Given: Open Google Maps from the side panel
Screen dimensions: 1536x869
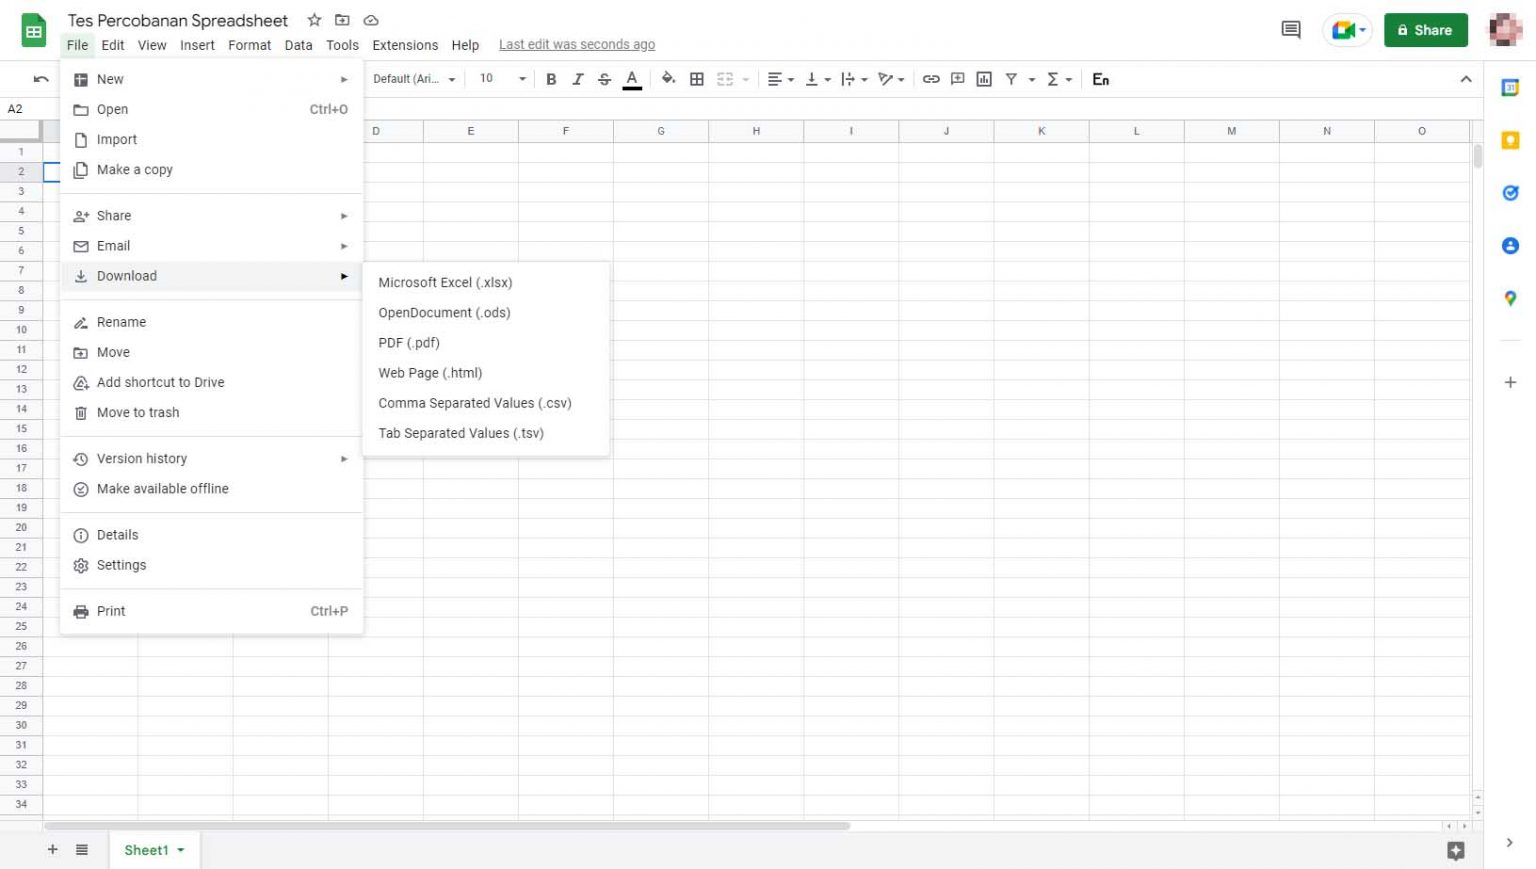Looking at the screenshot, I should [1510, 298].
